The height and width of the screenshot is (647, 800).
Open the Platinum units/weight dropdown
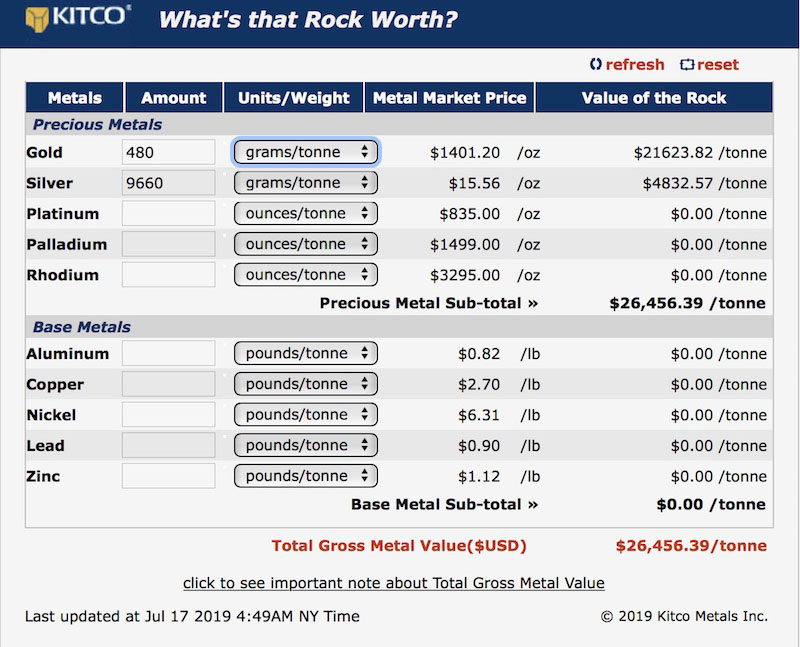[306, 213]
